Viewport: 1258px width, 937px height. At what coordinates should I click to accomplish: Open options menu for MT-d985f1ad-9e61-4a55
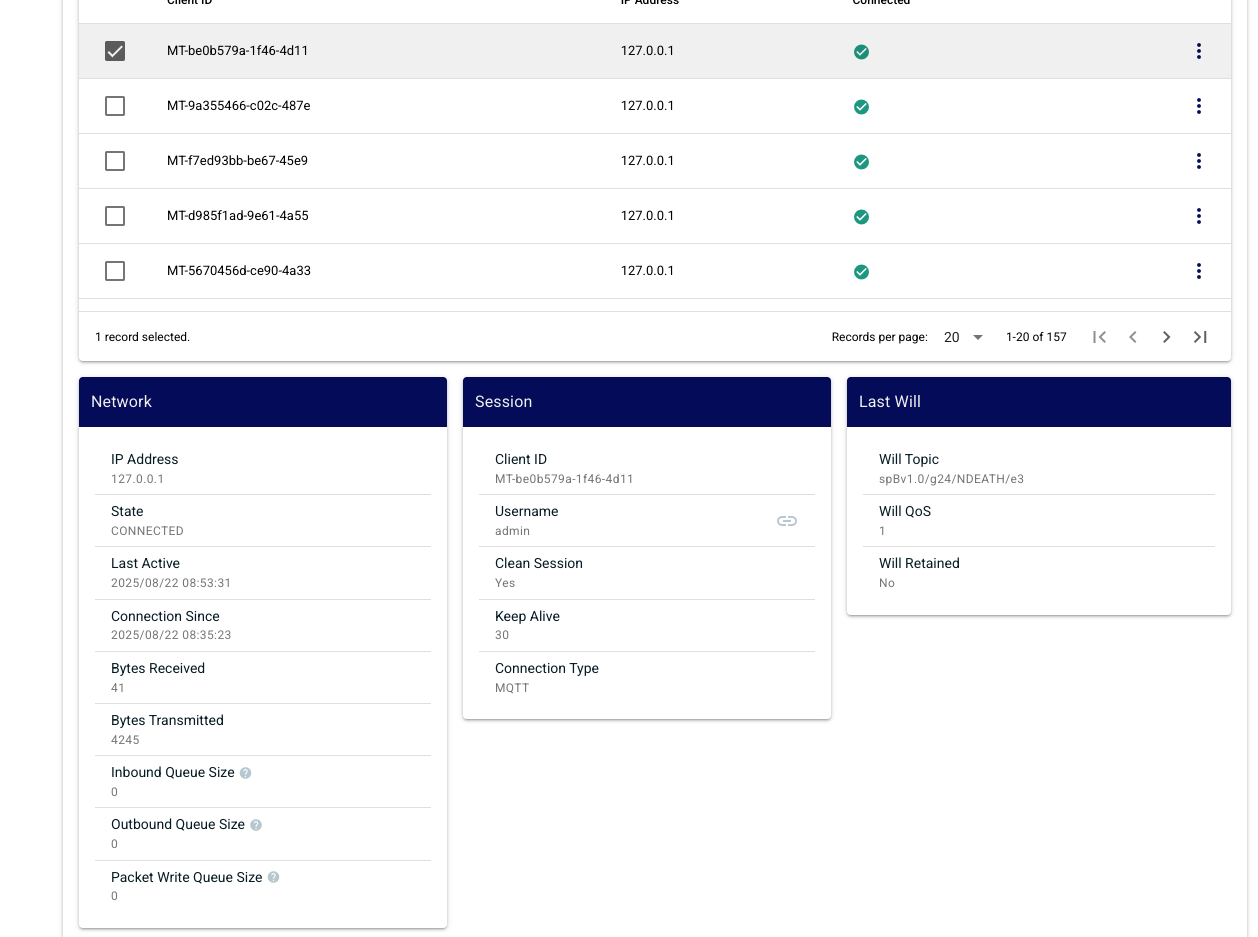(1198, 216)
